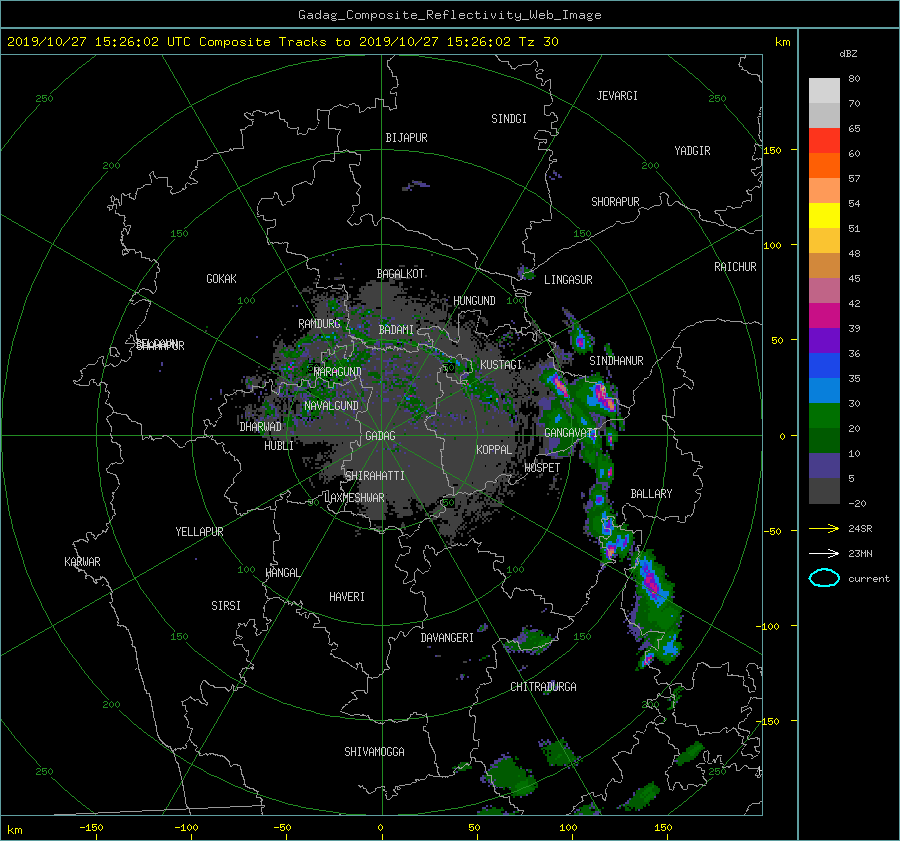The width and height of the screenshot is (900, 841).
Task: Select the RAICHUR label
Action: click(735, 267)
